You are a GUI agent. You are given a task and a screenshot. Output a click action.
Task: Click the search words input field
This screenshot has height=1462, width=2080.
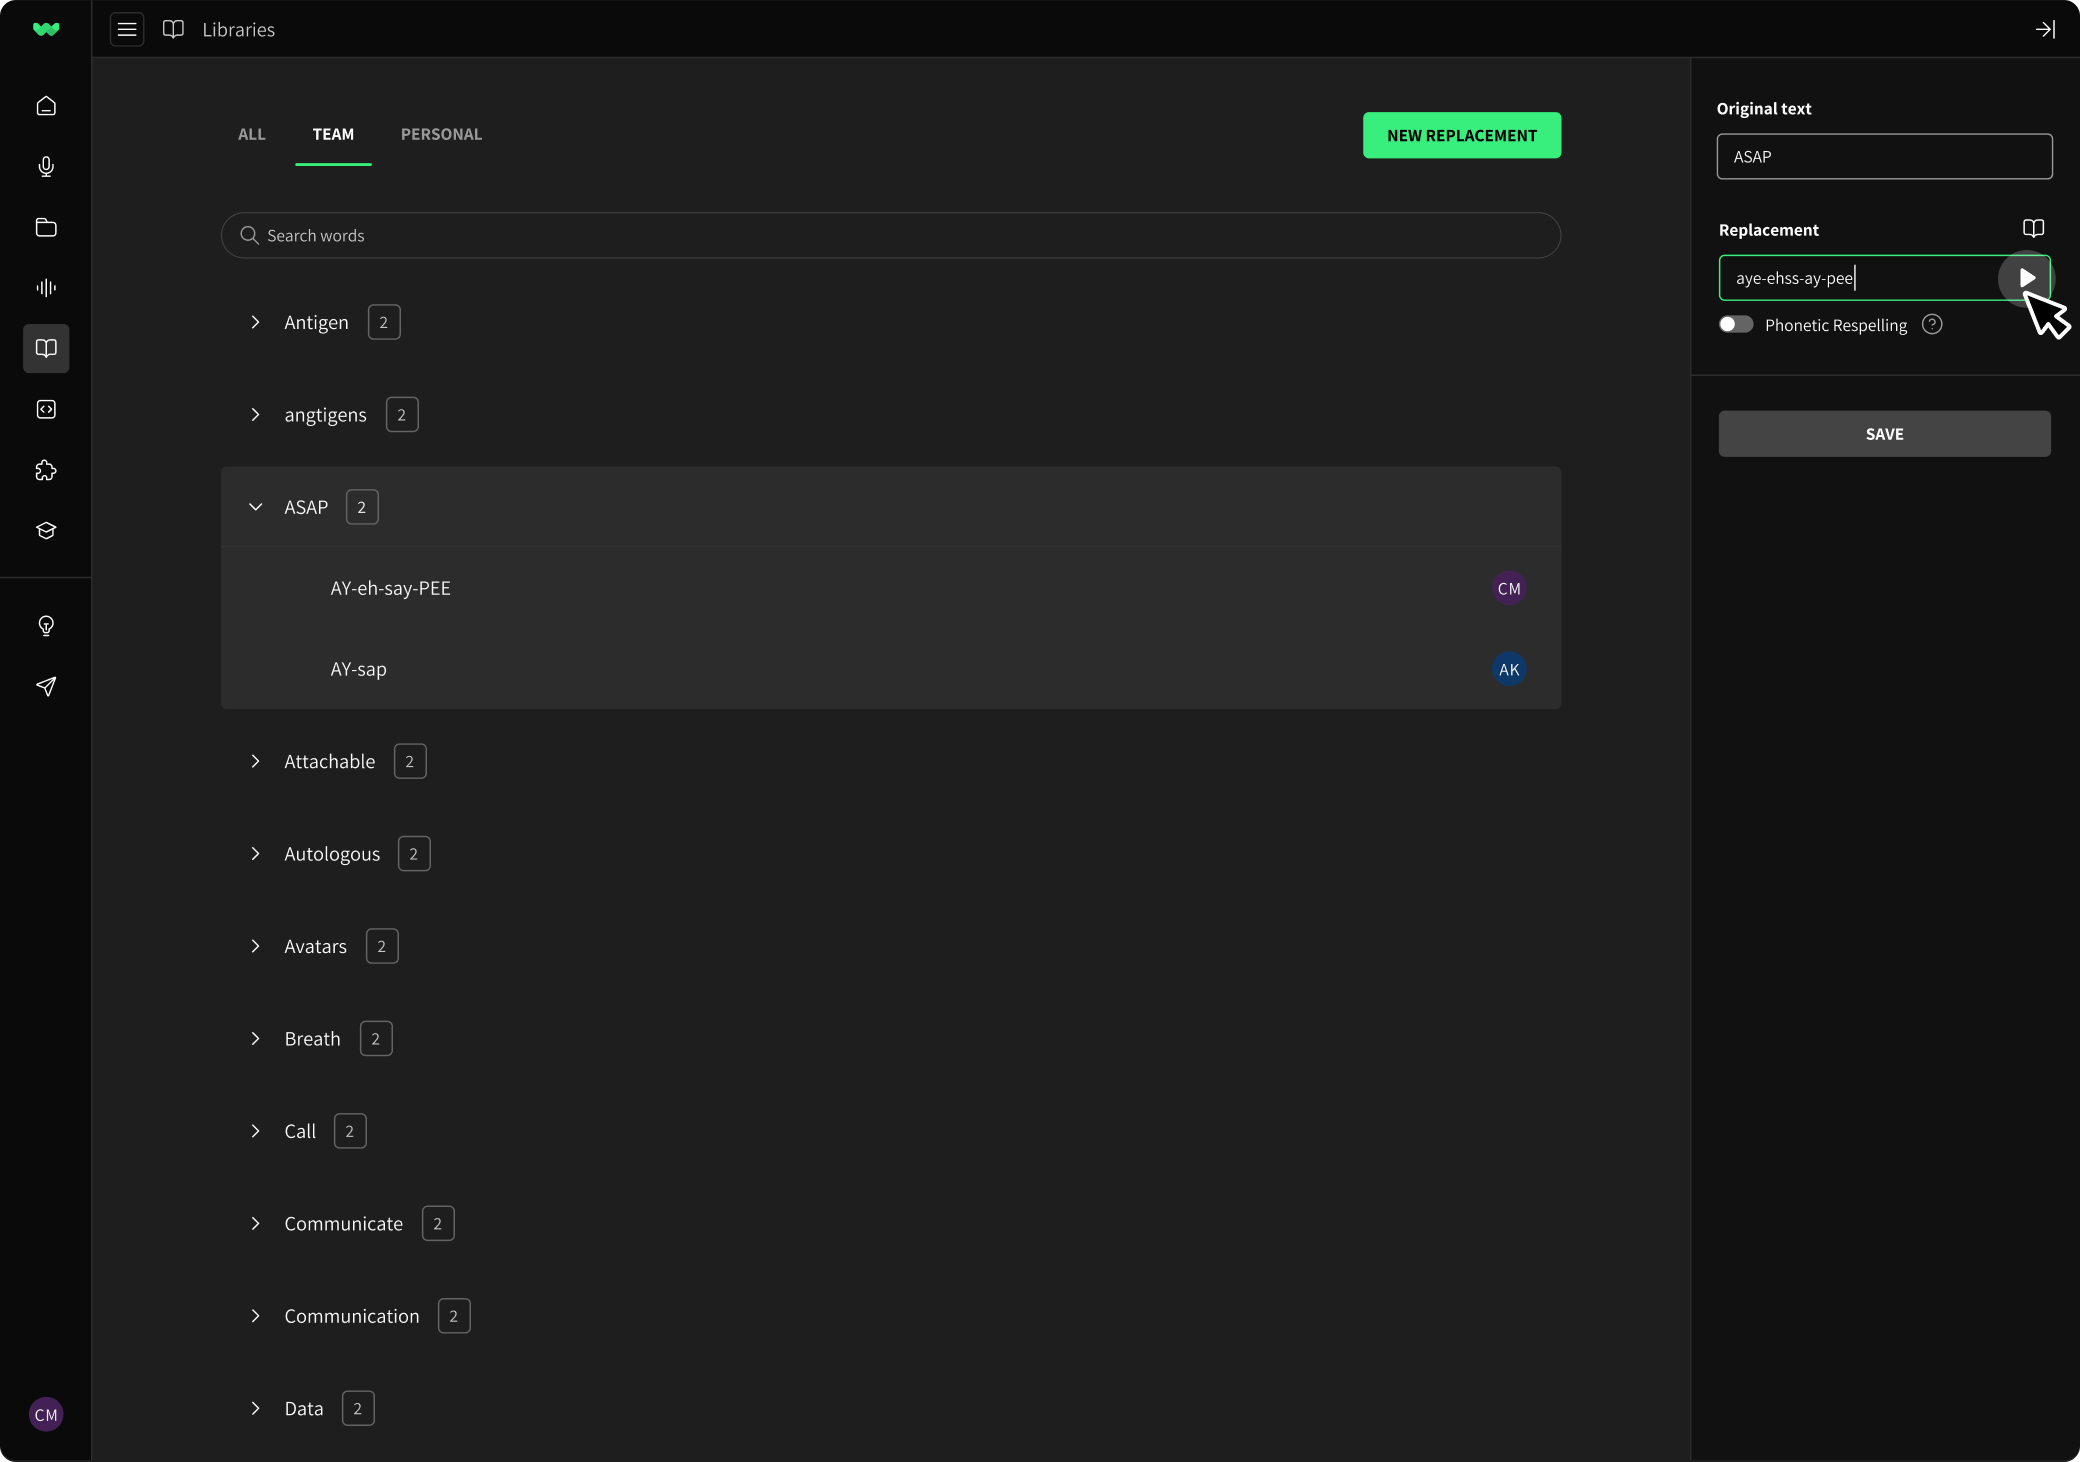coord(889,234)
